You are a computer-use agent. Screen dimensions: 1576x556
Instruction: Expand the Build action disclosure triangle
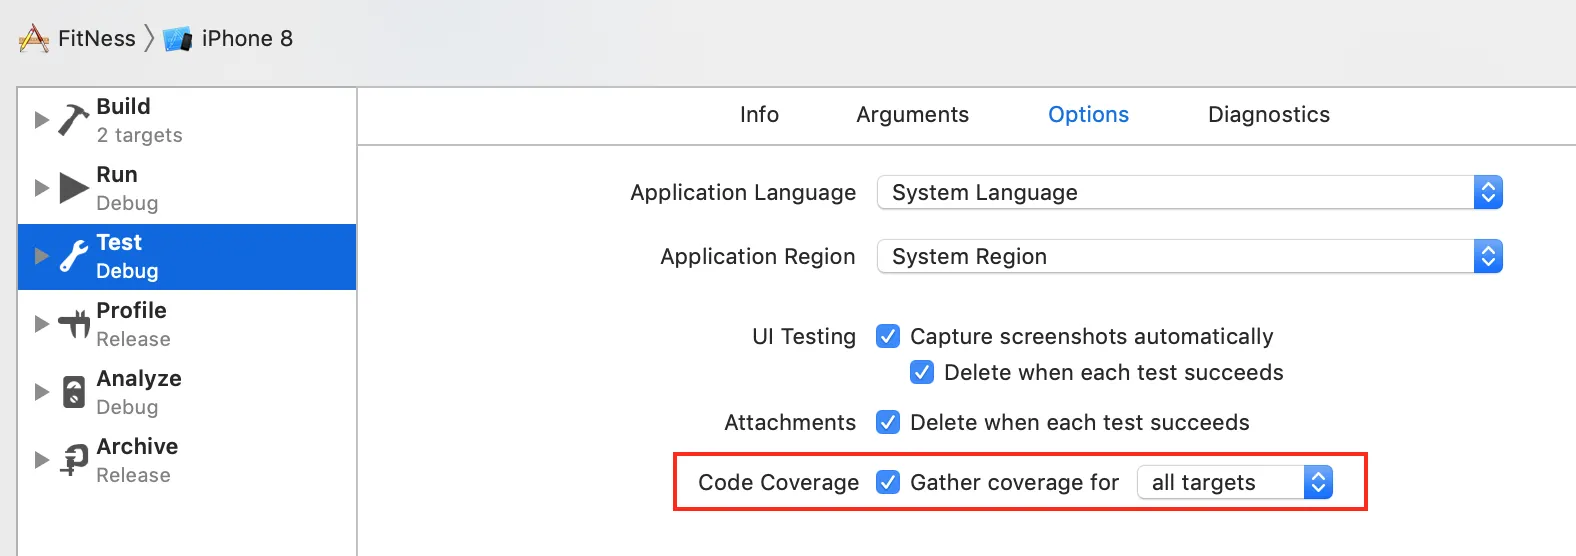point(41,120)
